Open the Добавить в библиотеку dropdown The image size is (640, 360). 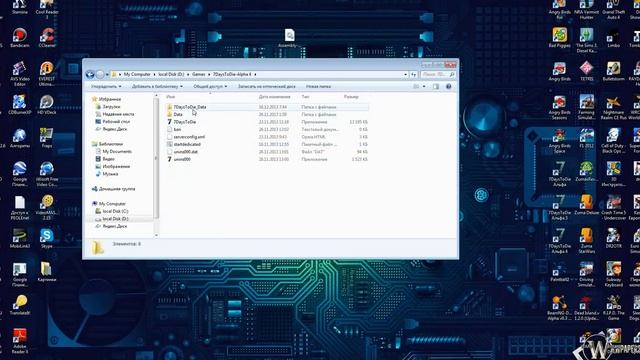(x=157, y=87)
